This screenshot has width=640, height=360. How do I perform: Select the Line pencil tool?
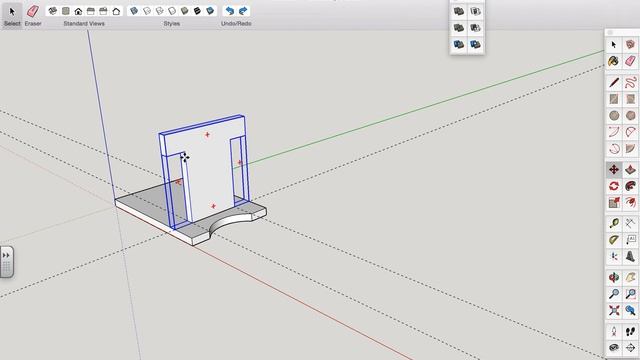click(614, 82)
